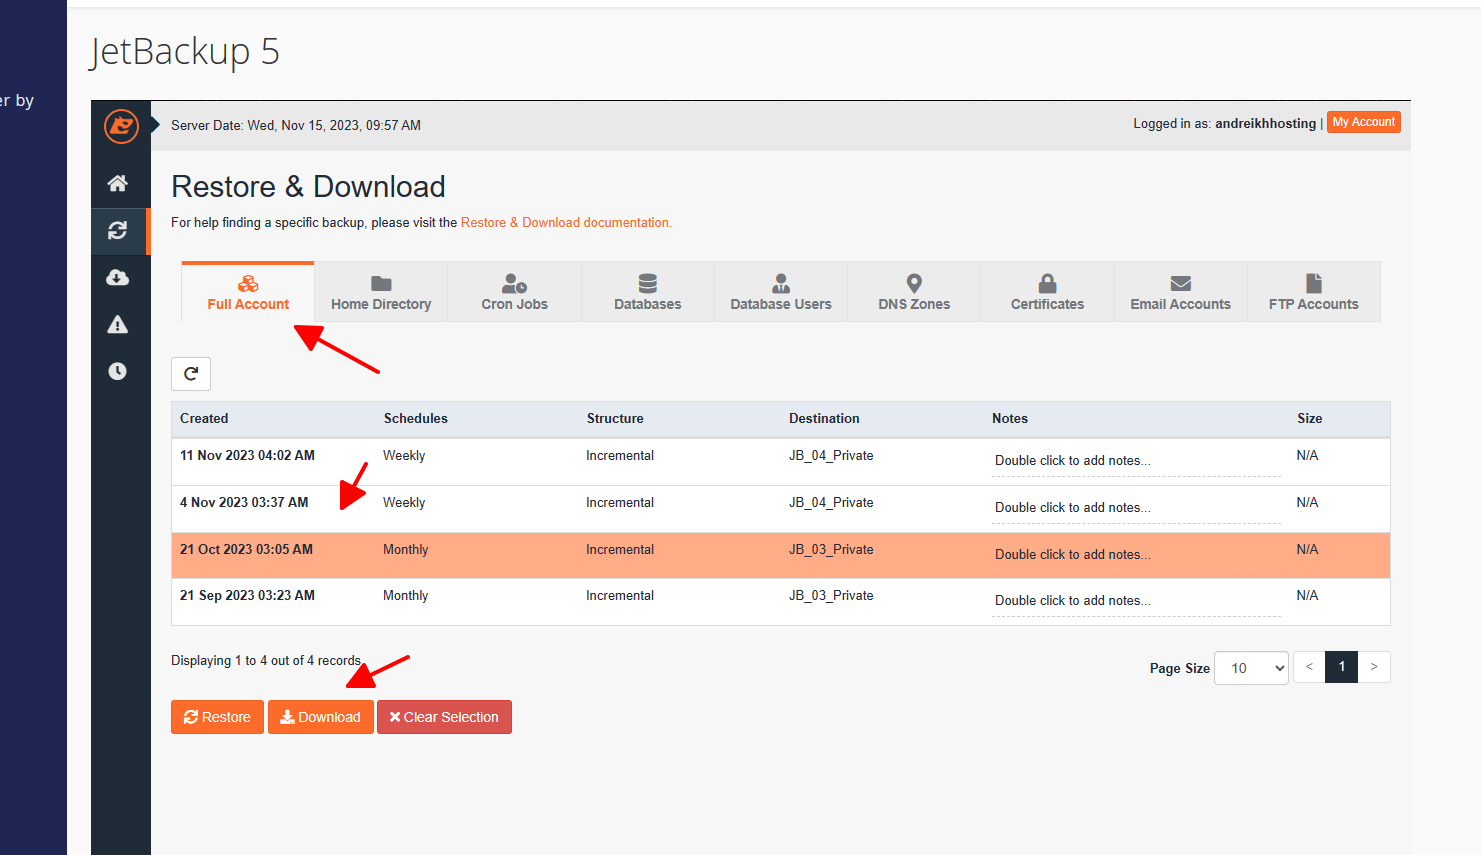
Task: Open the Page Size dropdown
Action: 1251,668
